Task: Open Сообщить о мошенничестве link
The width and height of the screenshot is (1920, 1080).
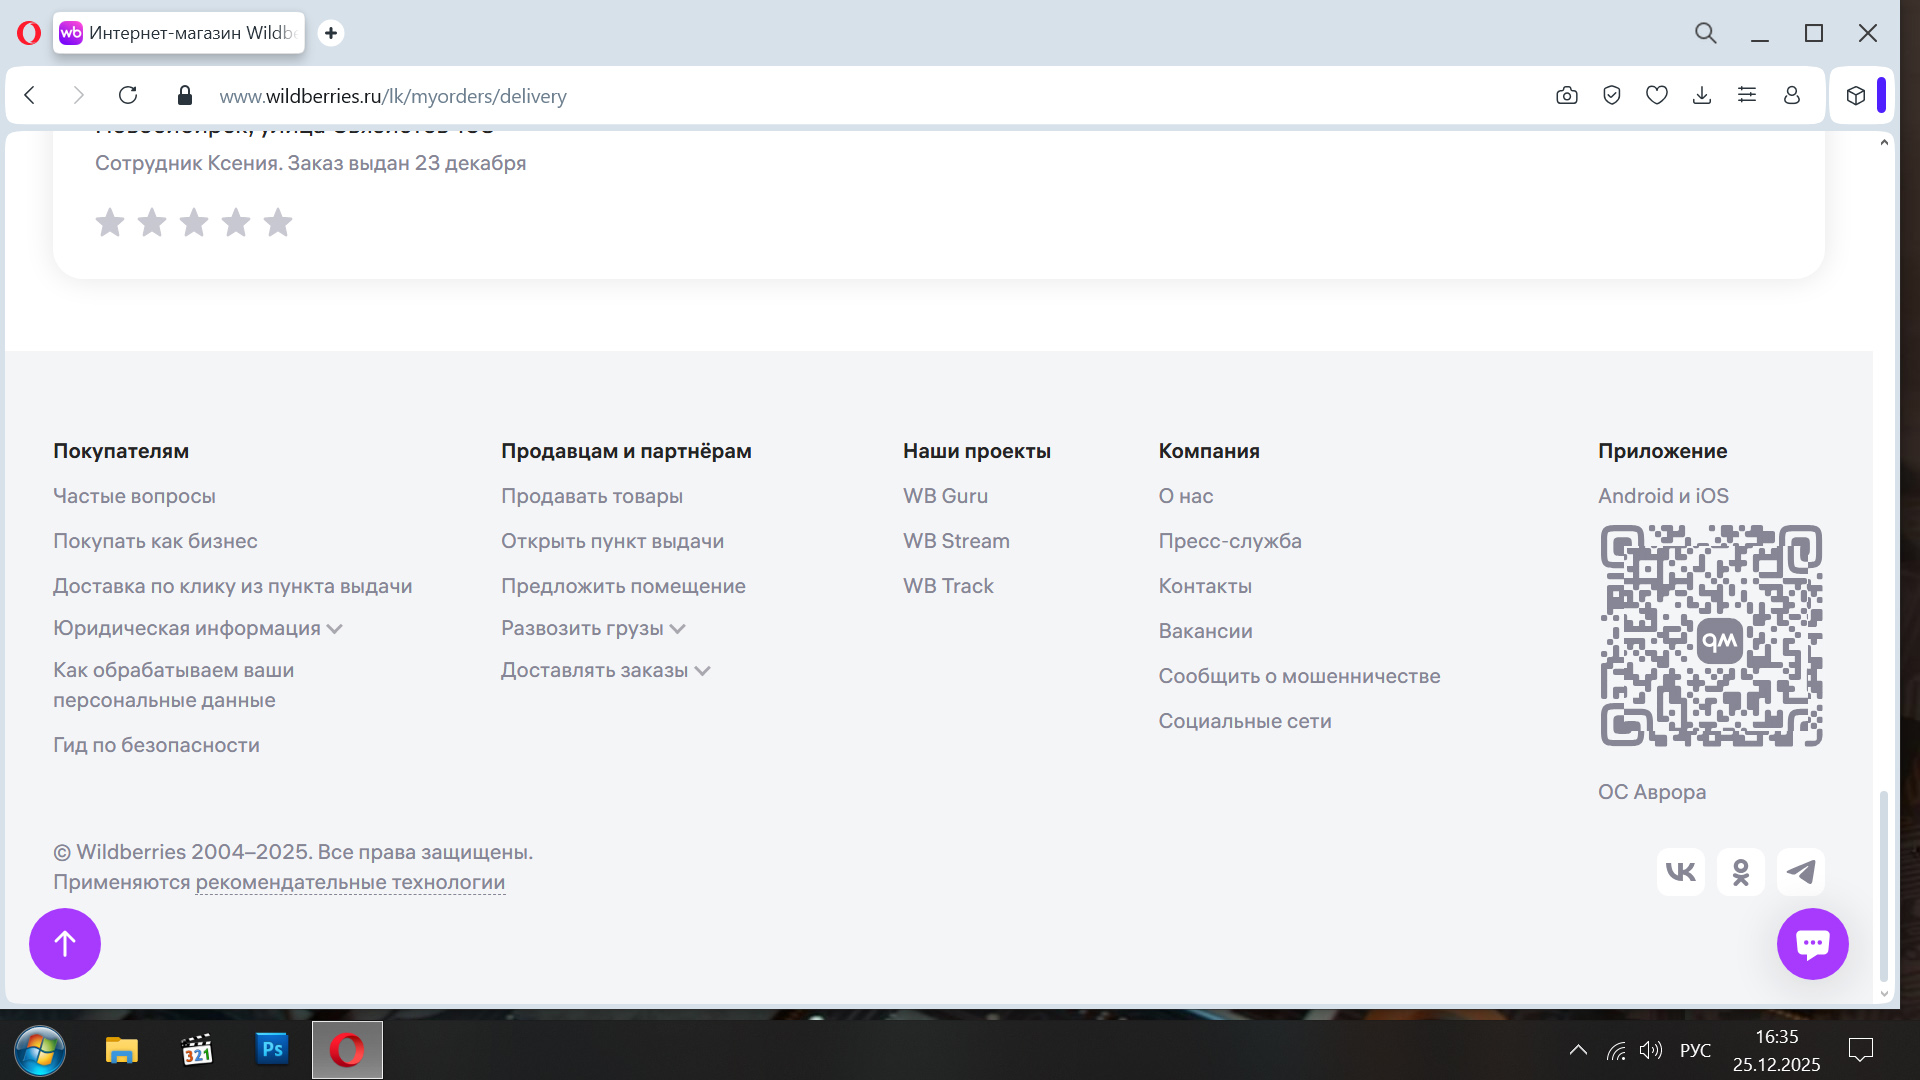Action: coord(1299,676)
